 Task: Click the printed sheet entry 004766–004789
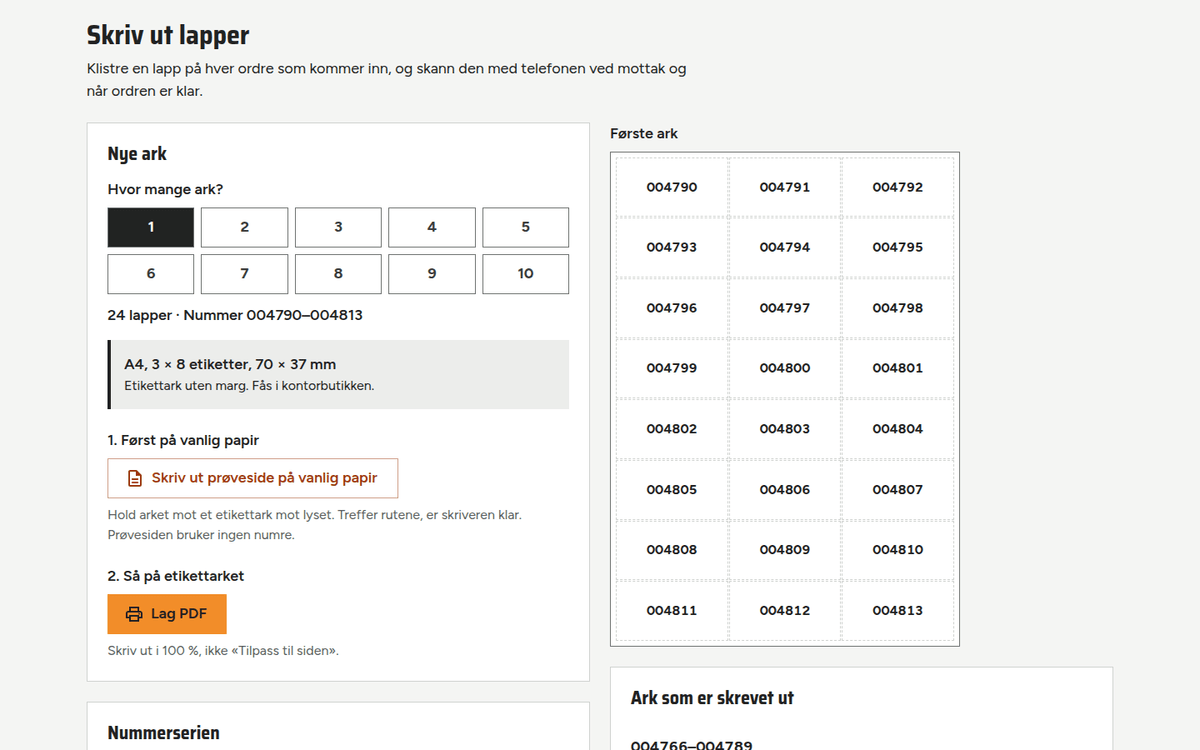coord(692,745)
